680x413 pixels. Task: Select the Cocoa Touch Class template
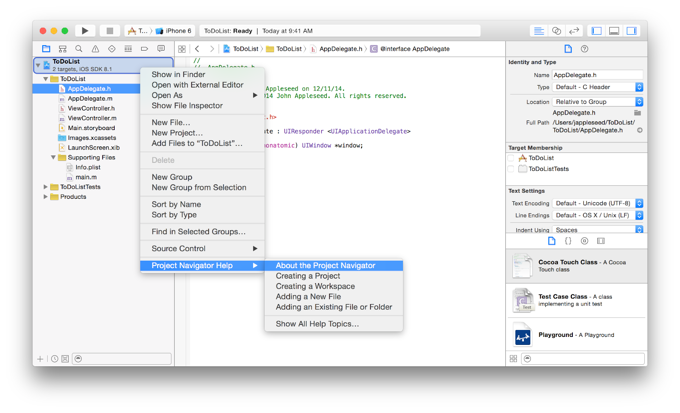(x=576, y=266)
